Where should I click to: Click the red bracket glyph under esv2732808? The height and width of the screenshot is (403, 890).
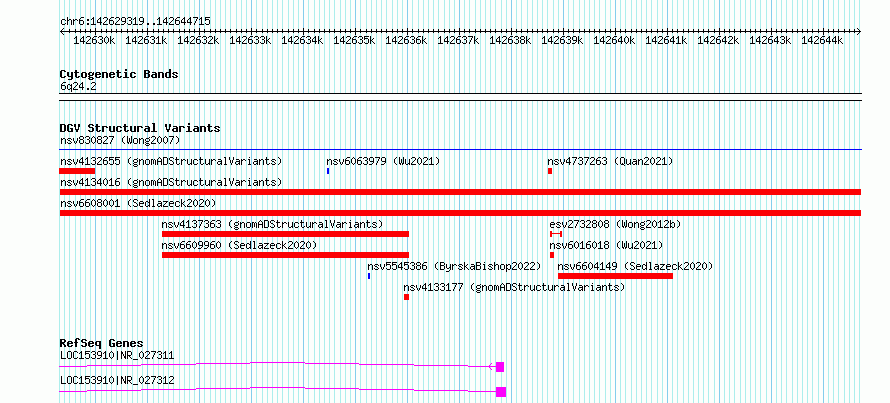(x=556, y=234)
